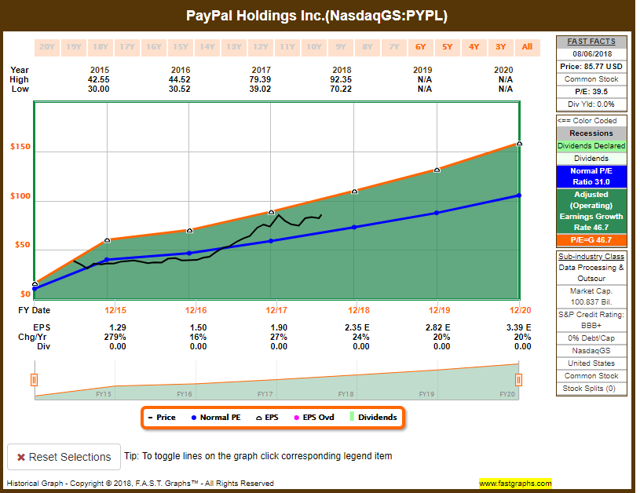
Task: Click the Normal PE dot at 12/17
Action: [x=271, y=241]
